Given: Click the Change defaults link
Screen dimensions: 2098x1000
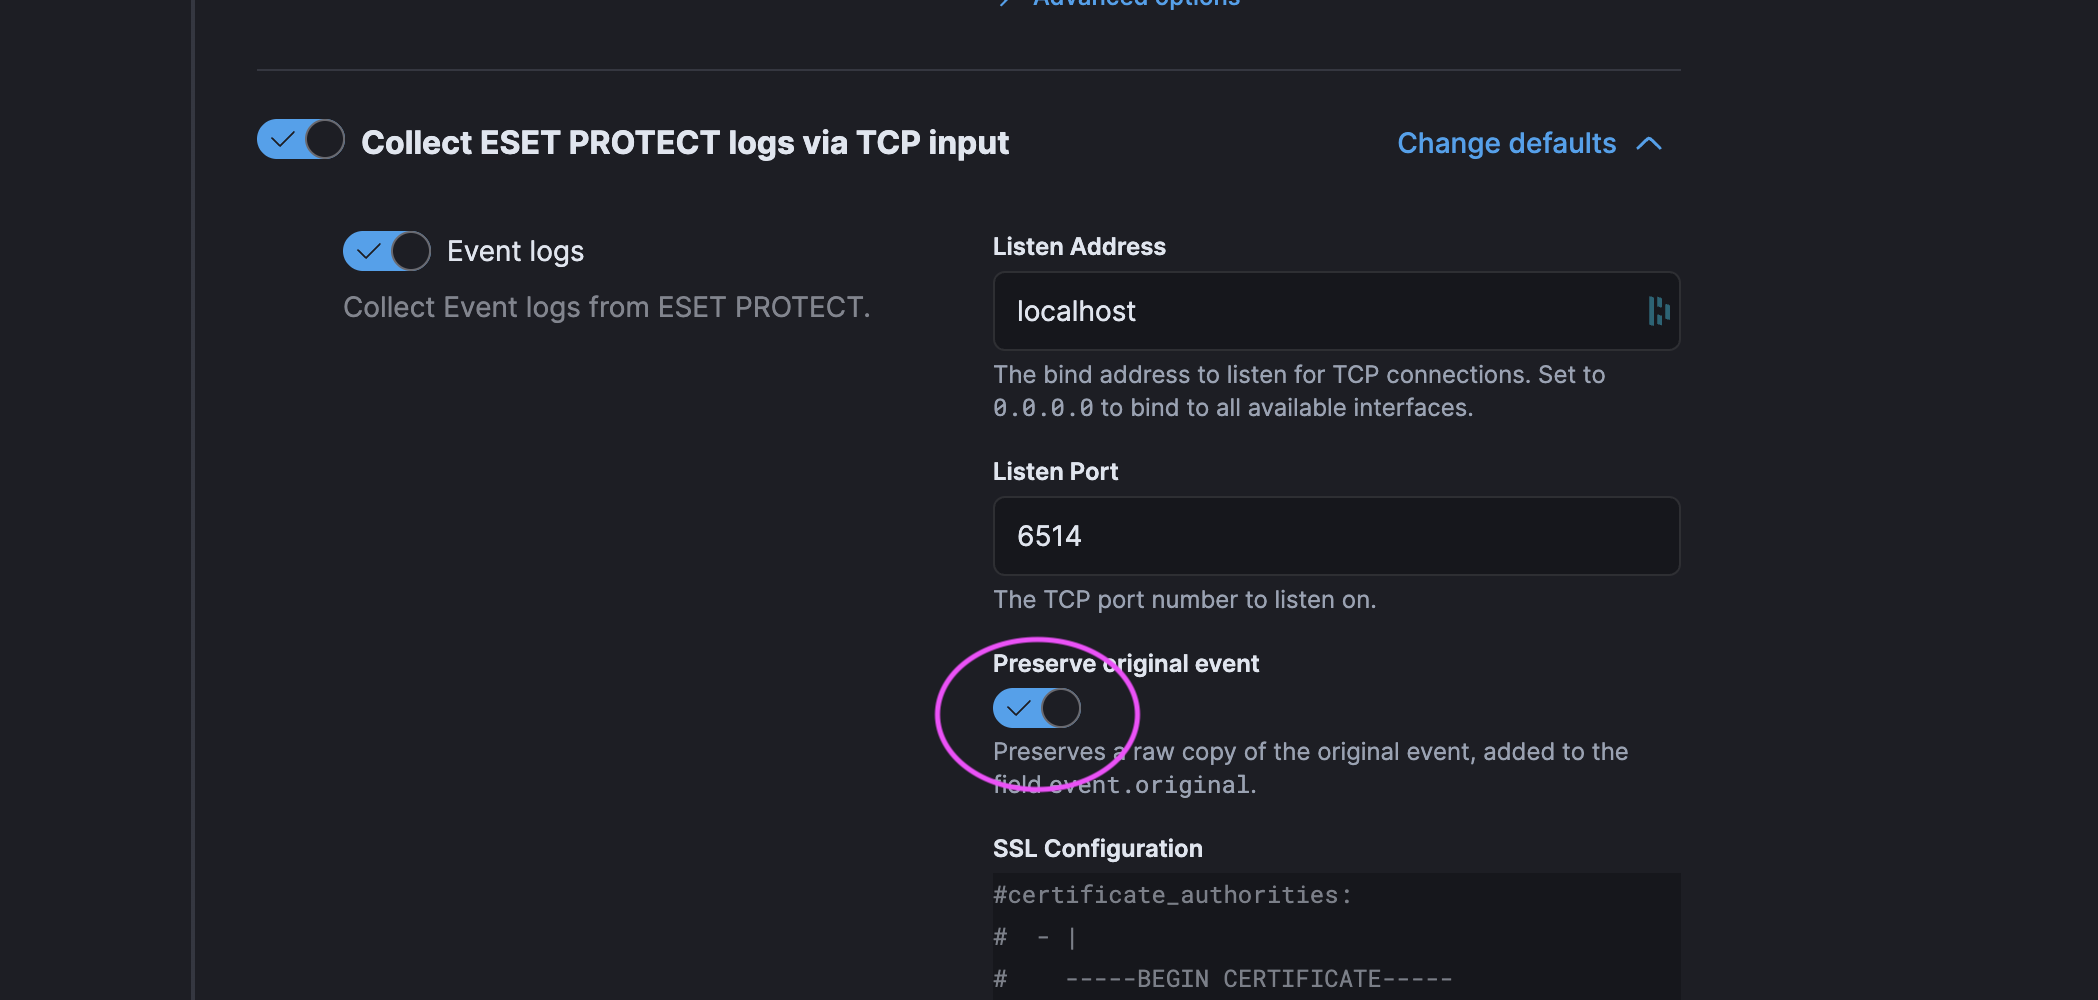Looking at the screenshot, I should tap(1506, 143).
